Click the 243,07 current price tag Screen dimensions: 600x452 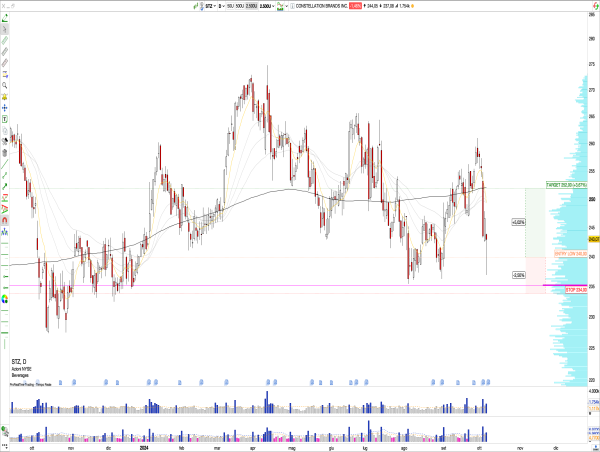[x=594, y=239]
